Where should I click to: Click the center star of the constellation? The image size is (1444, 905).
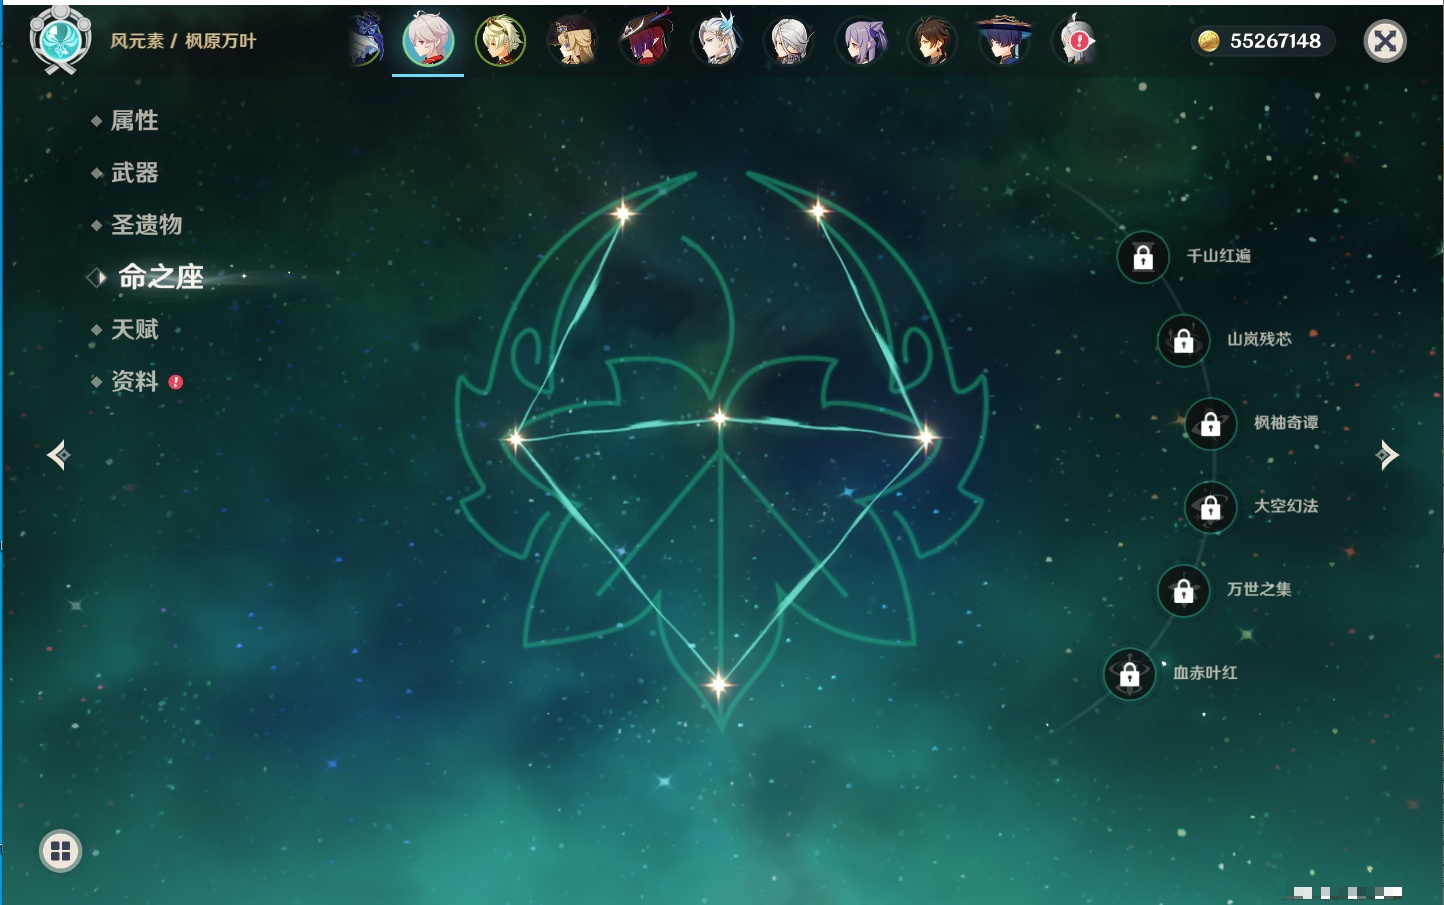pyautogui.click(x=720, y=418)
